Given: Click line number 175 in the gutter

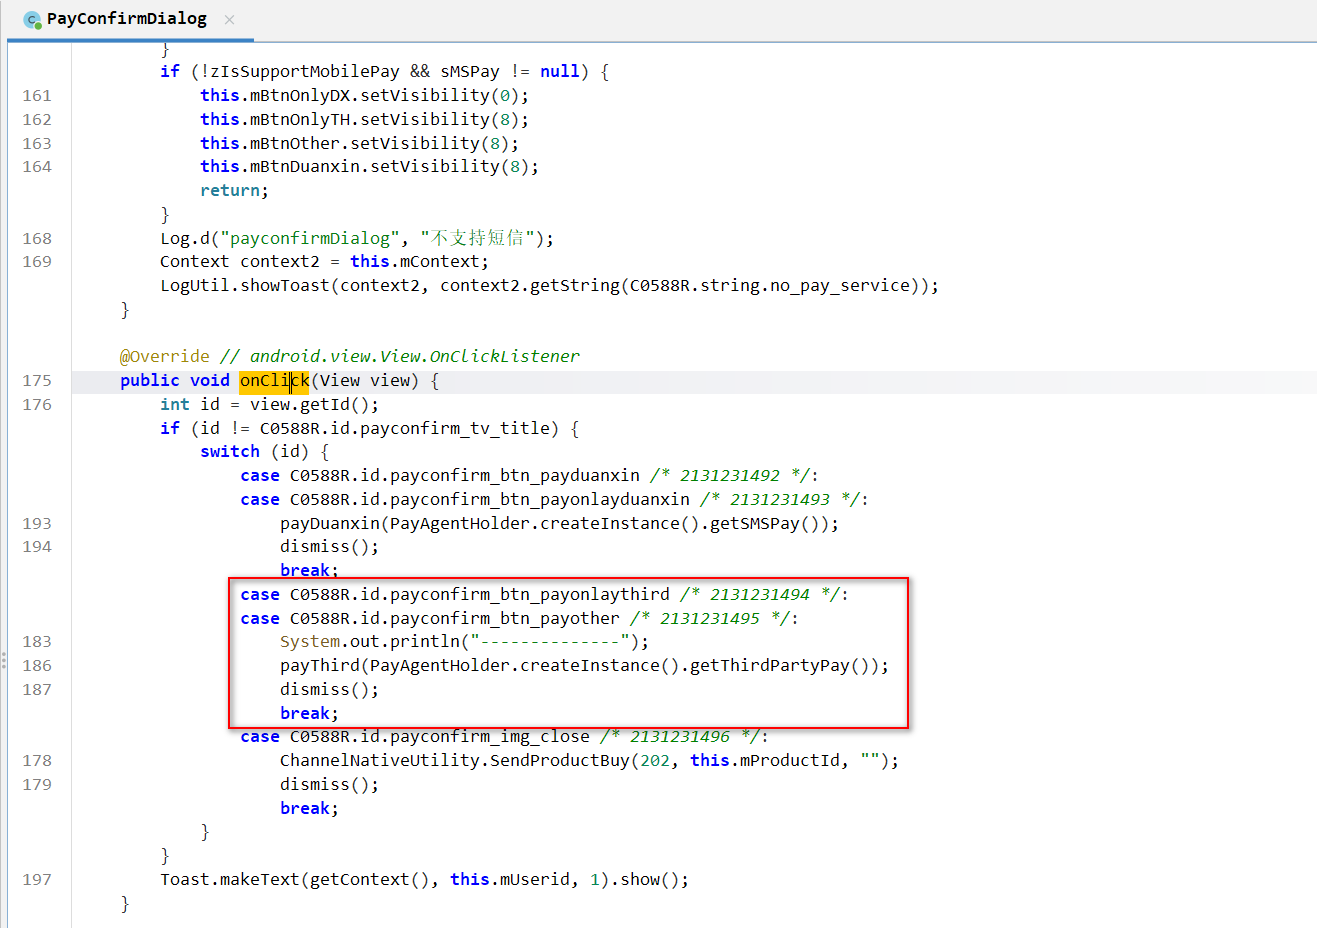Looking at the screenshot, I should [37, 381].
